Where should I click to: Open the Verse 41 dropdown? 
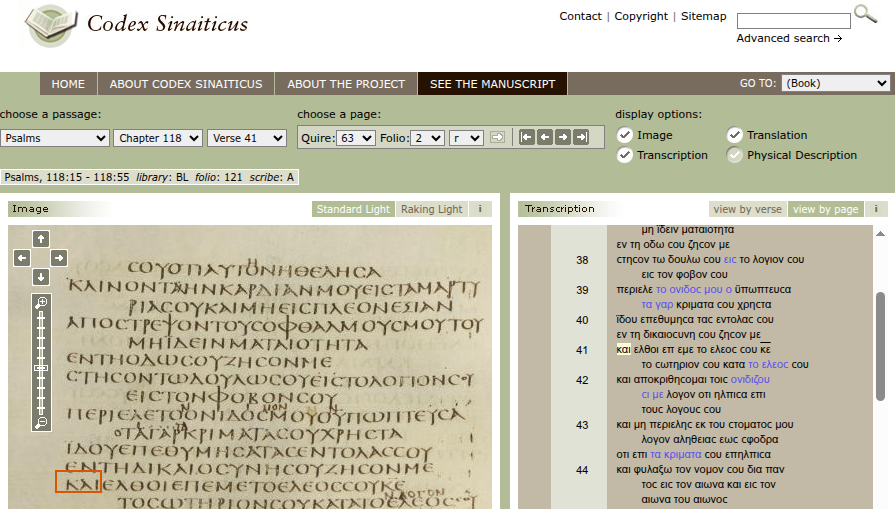click(x=247, y=138)
